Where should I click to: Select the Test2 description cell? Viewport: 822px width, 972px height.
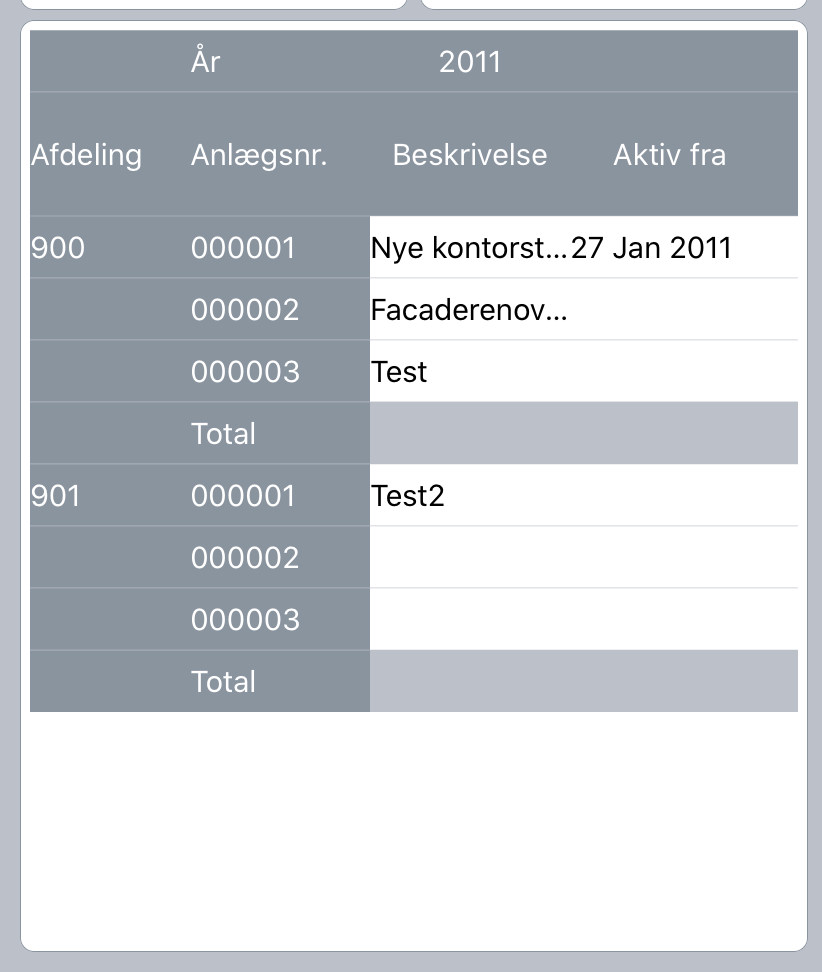(408, 496)
